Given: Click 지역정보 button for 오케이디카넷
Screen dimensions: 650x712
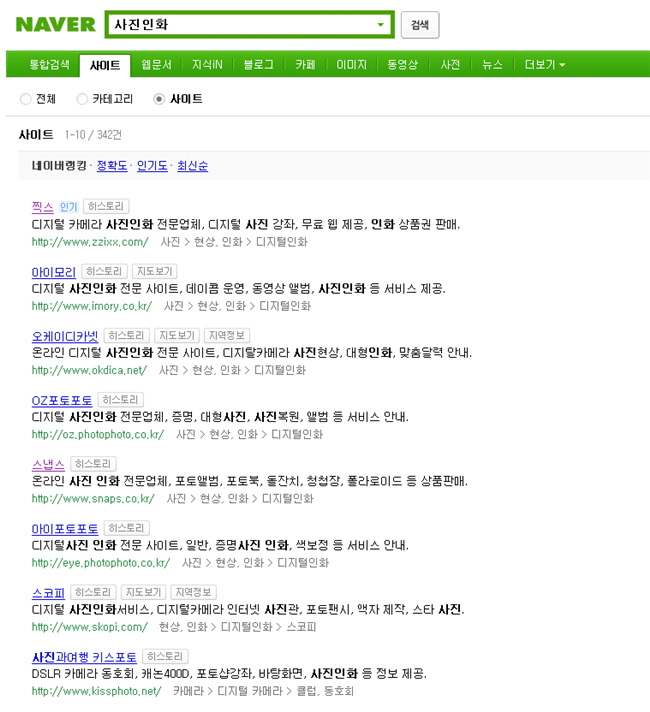Looking at the screenshot, I should [227, 336].
